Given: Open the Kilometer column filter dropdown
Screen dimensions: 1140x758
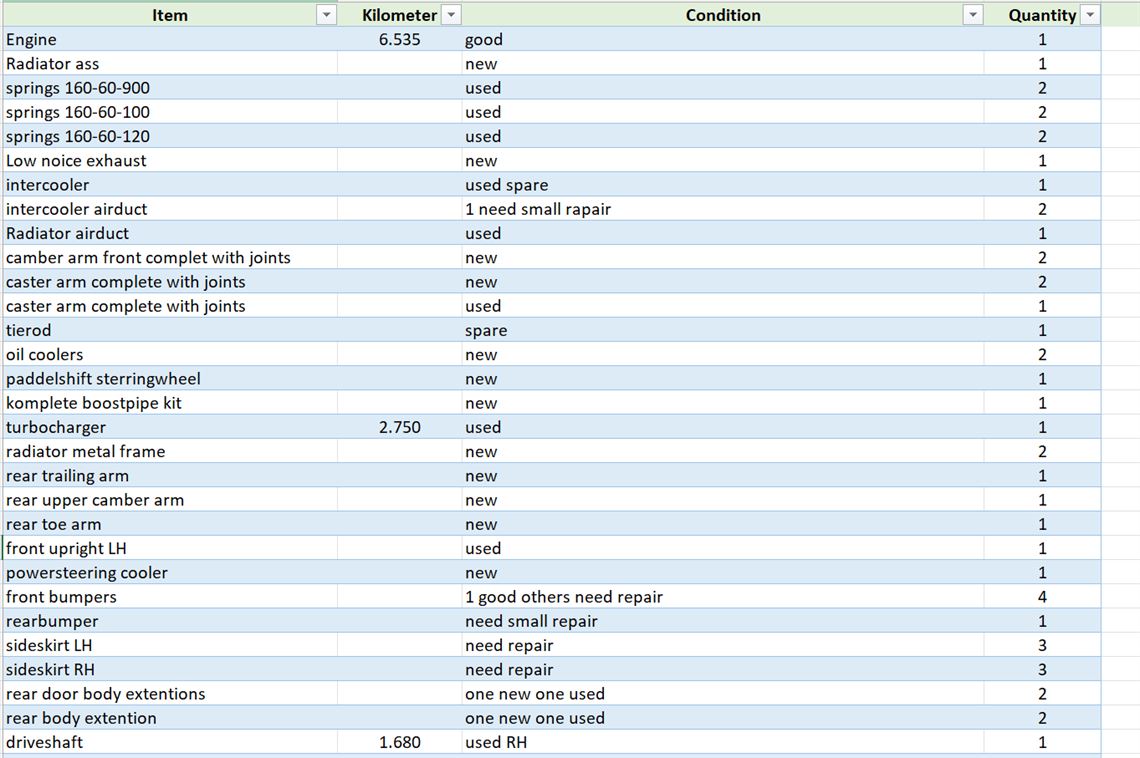Looking at the screenshot, I should coord(451,15).
